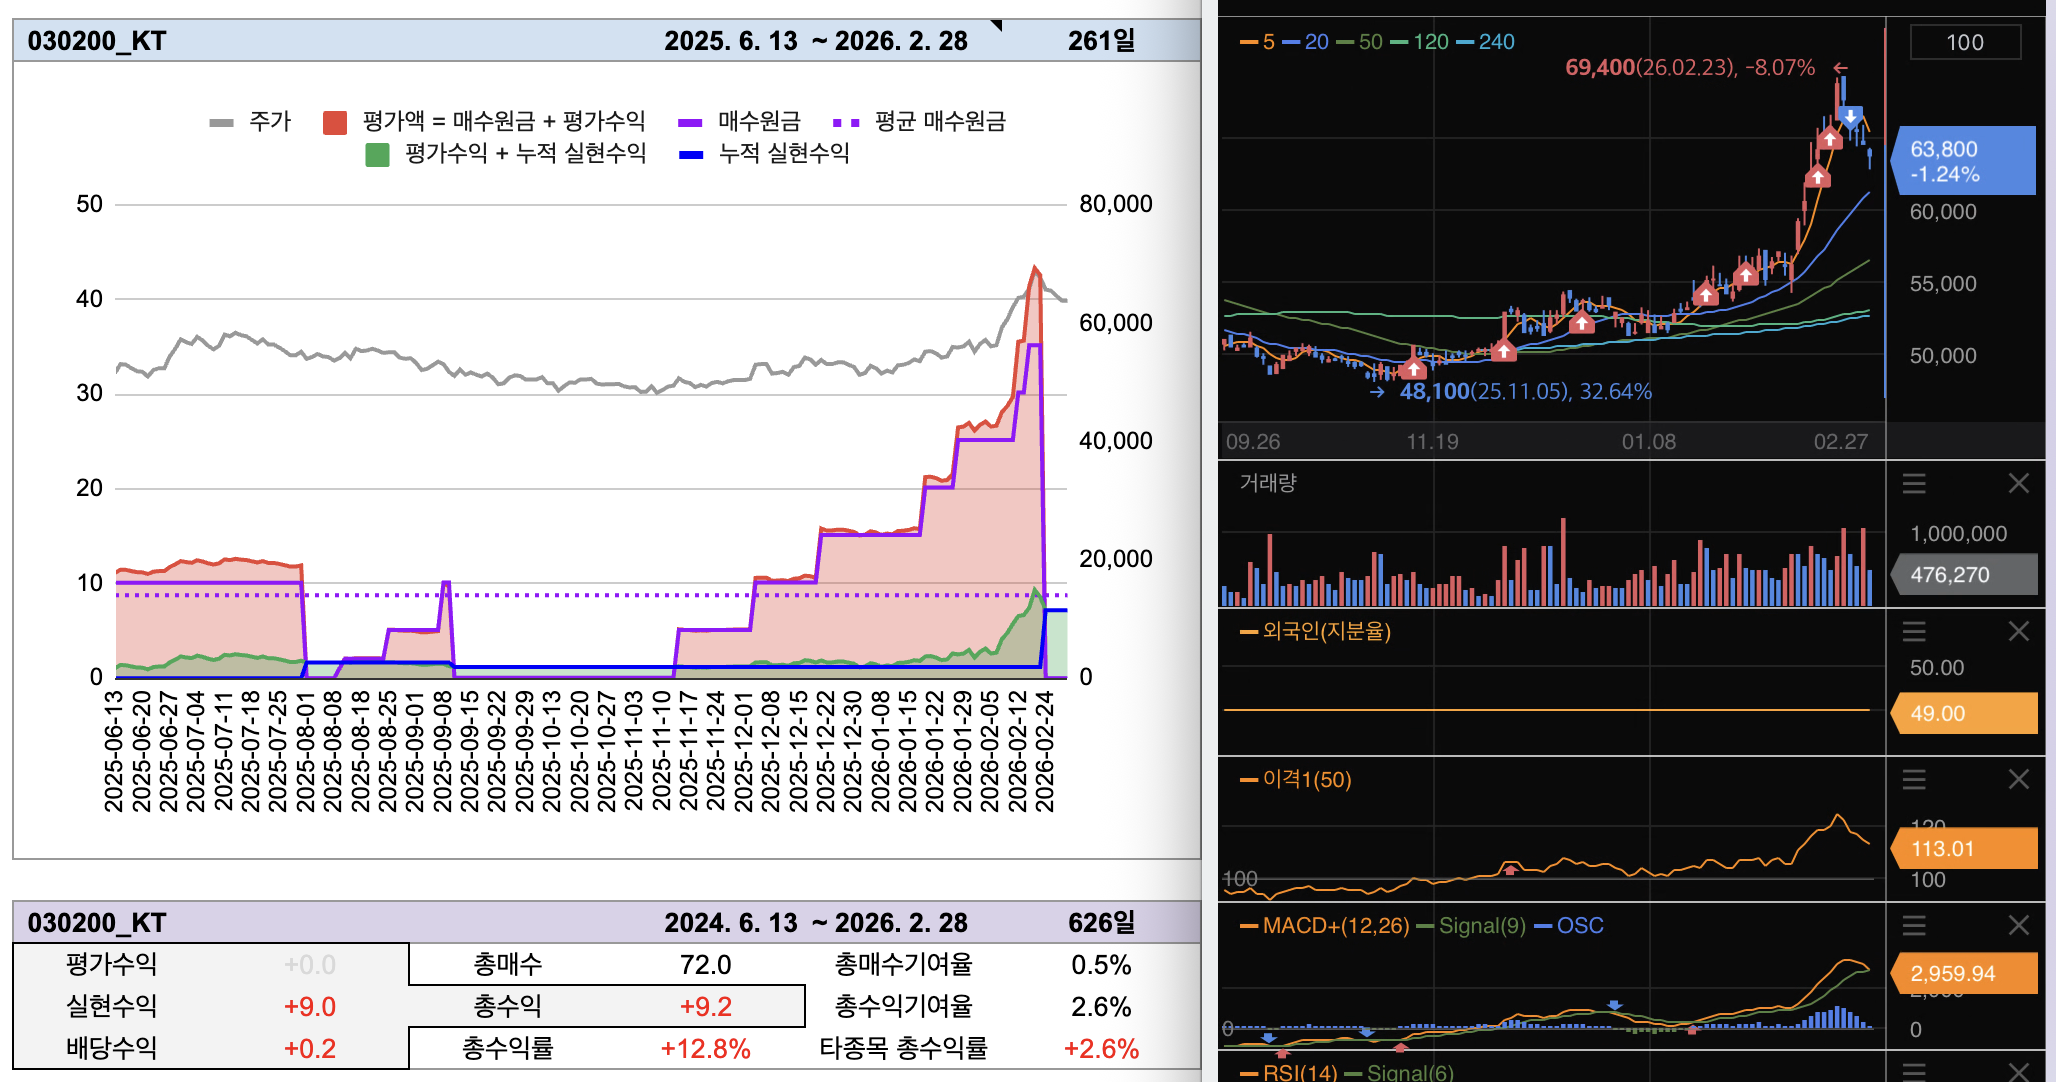
Task: Toggle the OSC series label
Action: [x=1569, y=926]
